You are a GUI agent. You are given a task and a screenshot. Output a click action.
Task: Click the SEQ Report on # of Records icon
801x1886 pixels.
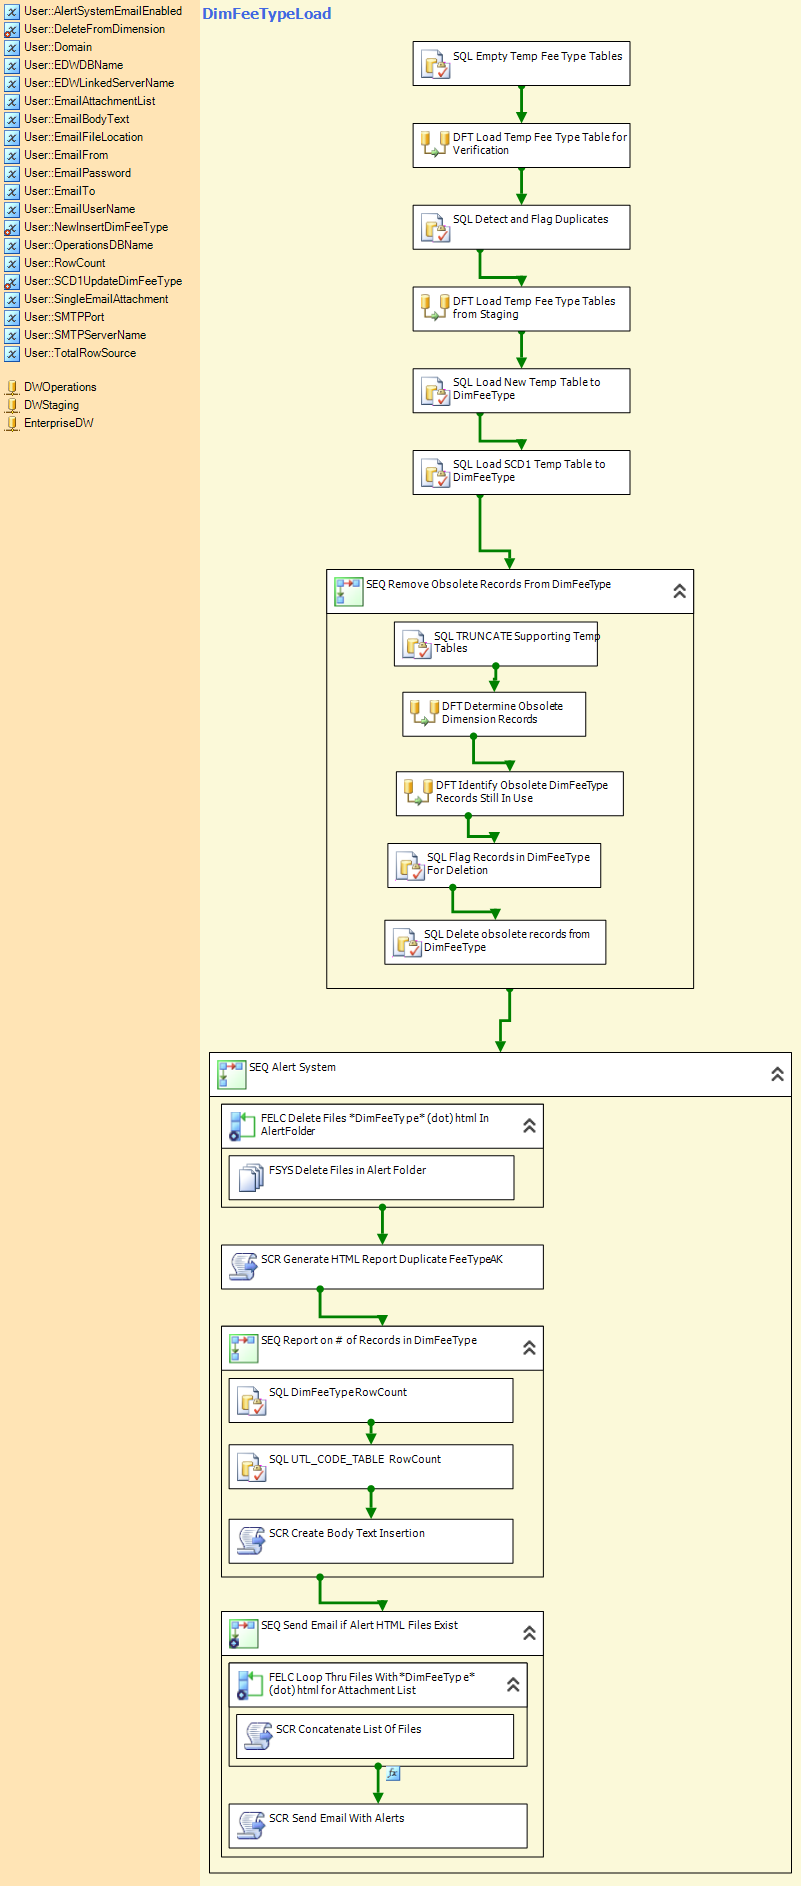point(244,1348)
